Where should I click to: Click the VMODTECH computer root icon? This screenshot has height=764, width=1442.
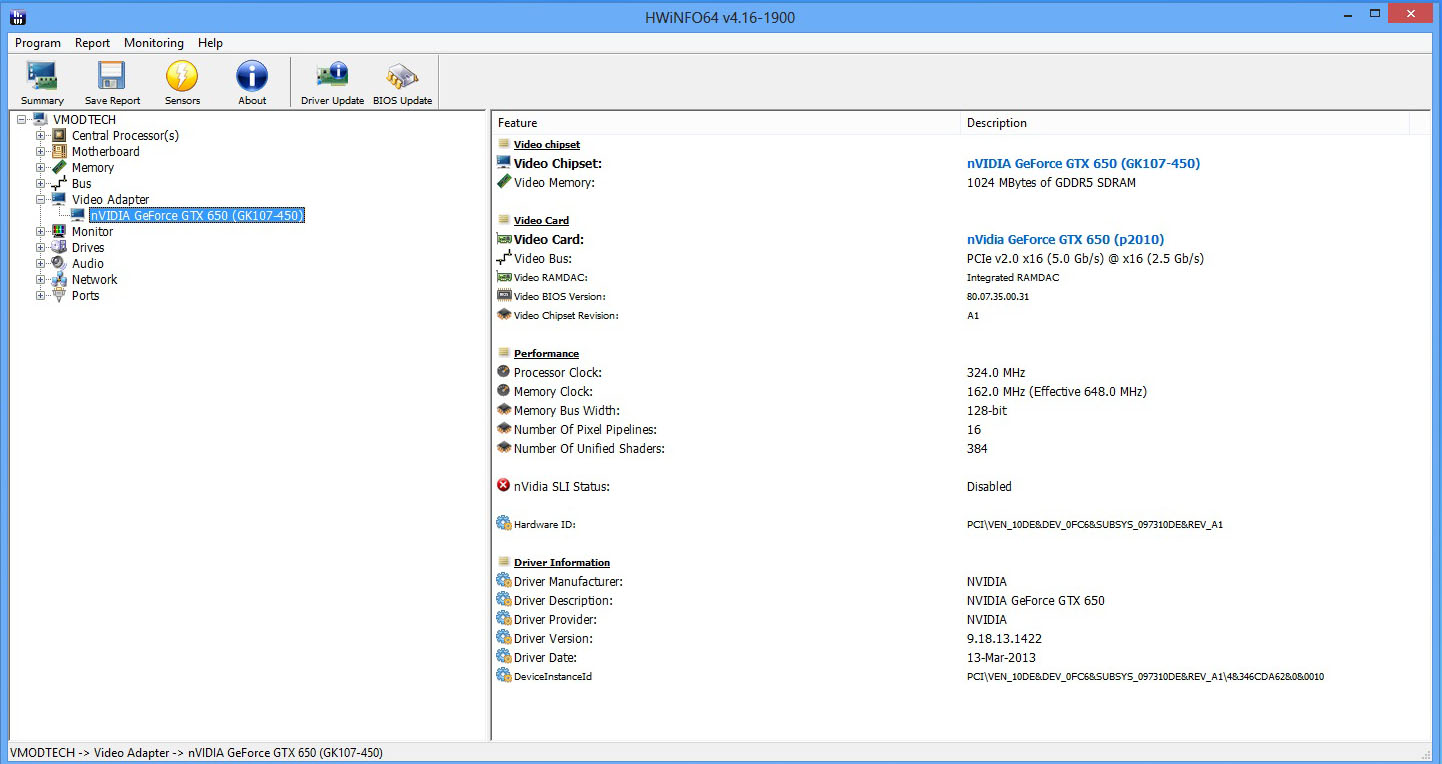point(41,119)
